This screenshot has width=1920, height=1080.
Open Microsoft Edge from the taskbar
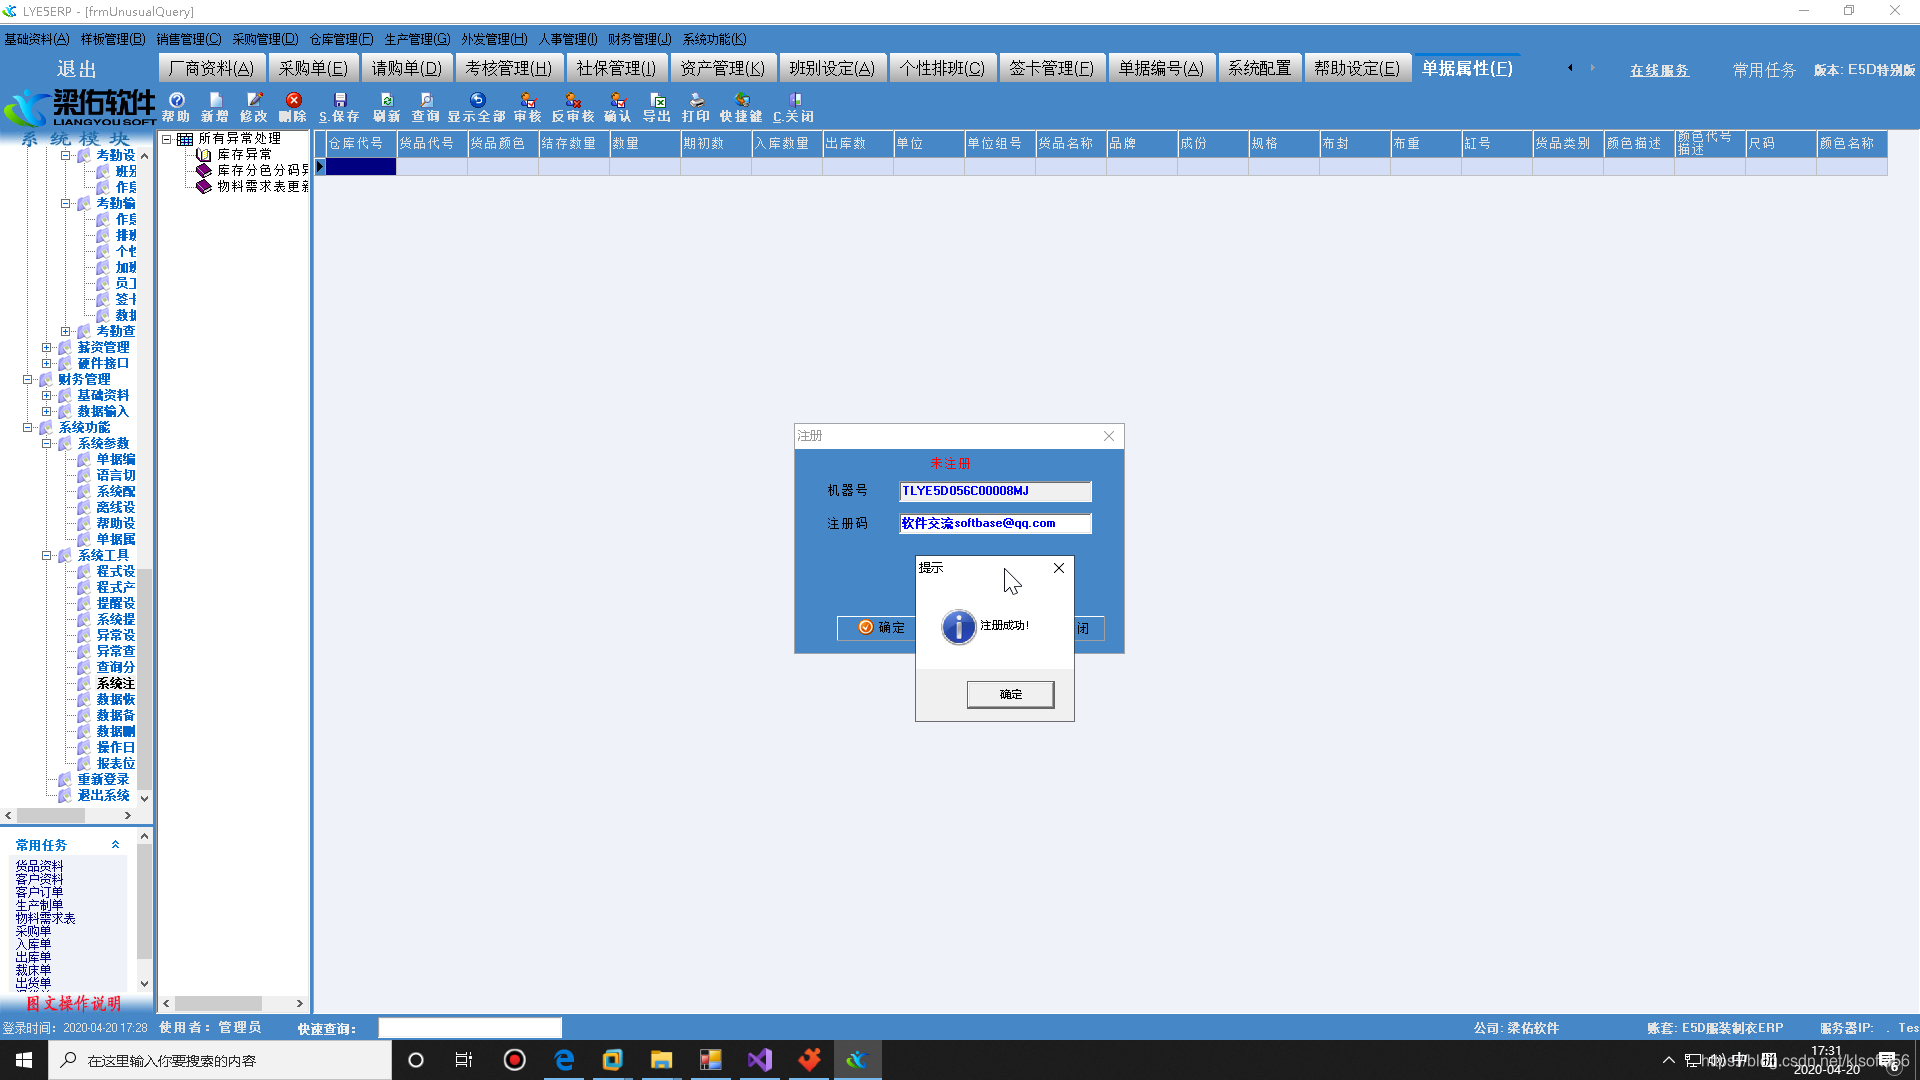(x=564, y=1060)
